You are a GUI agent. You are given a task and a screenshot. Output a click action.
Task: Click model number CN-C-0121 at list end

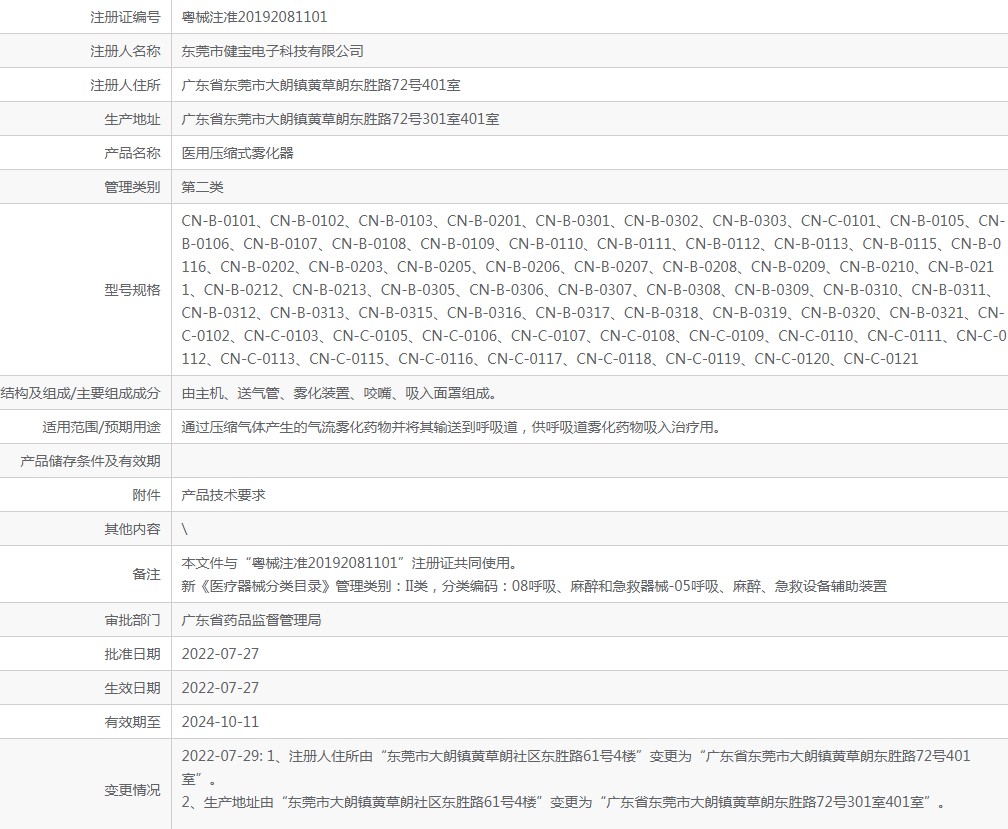881,359
